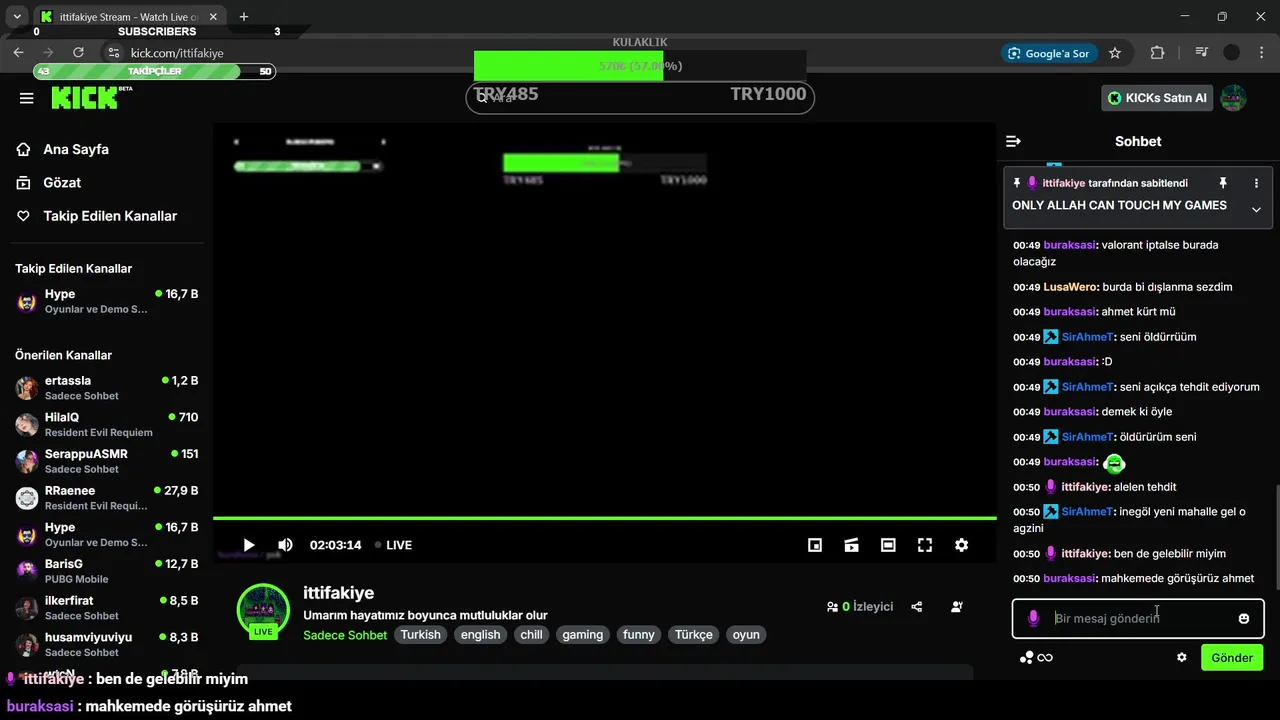Click the green video progress bar
Viewport: 1280px width, 720px height.
pyautogui.click(x=605, y=518)
